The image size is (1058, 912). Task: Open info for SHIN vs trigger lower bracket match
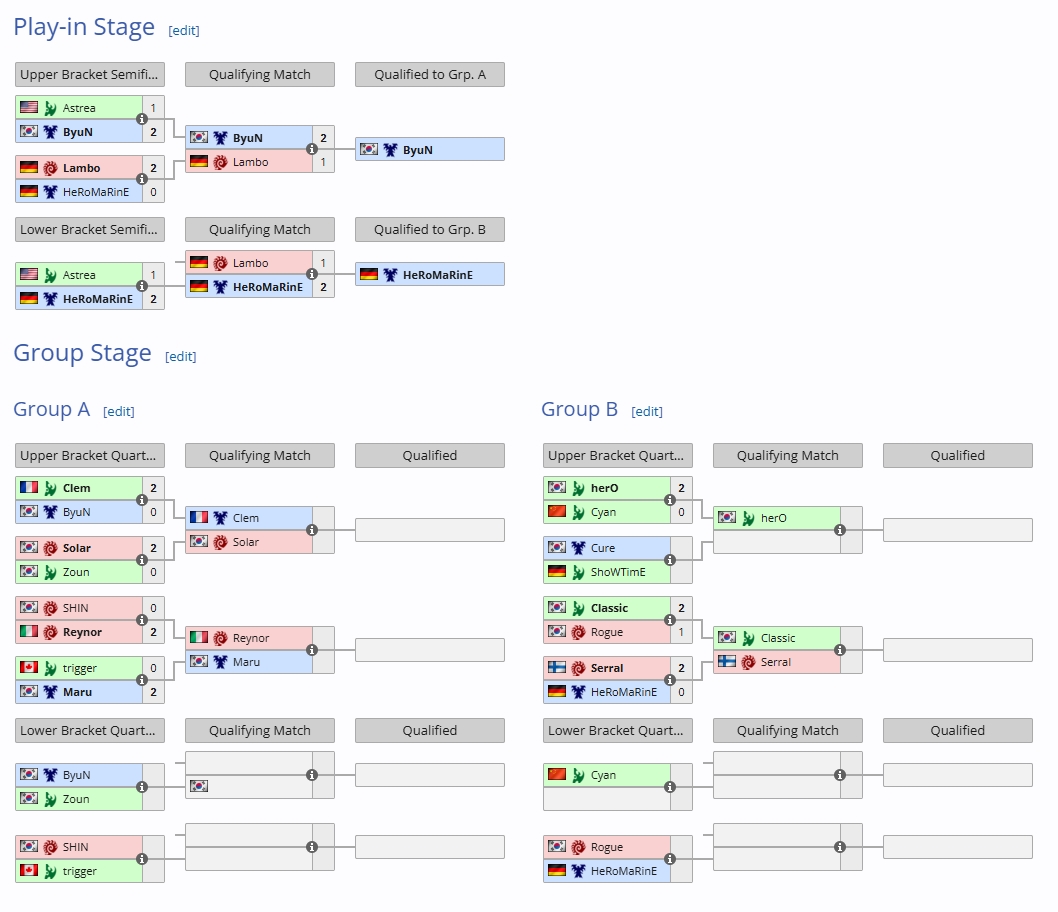[142, 859]
